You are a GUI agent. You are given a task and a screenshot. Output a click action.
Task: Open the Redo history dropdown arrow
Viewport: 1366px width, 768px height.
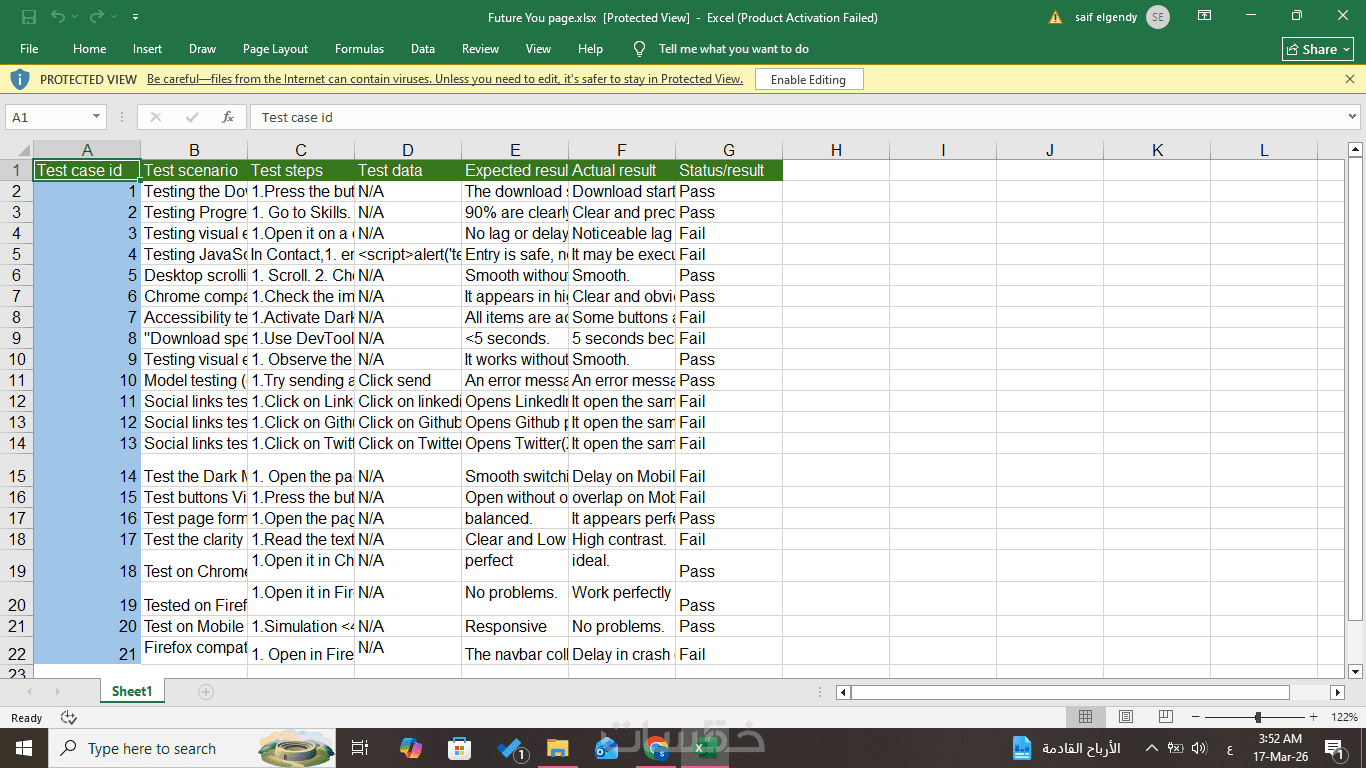pyautogui.click(x=113, y=17)
